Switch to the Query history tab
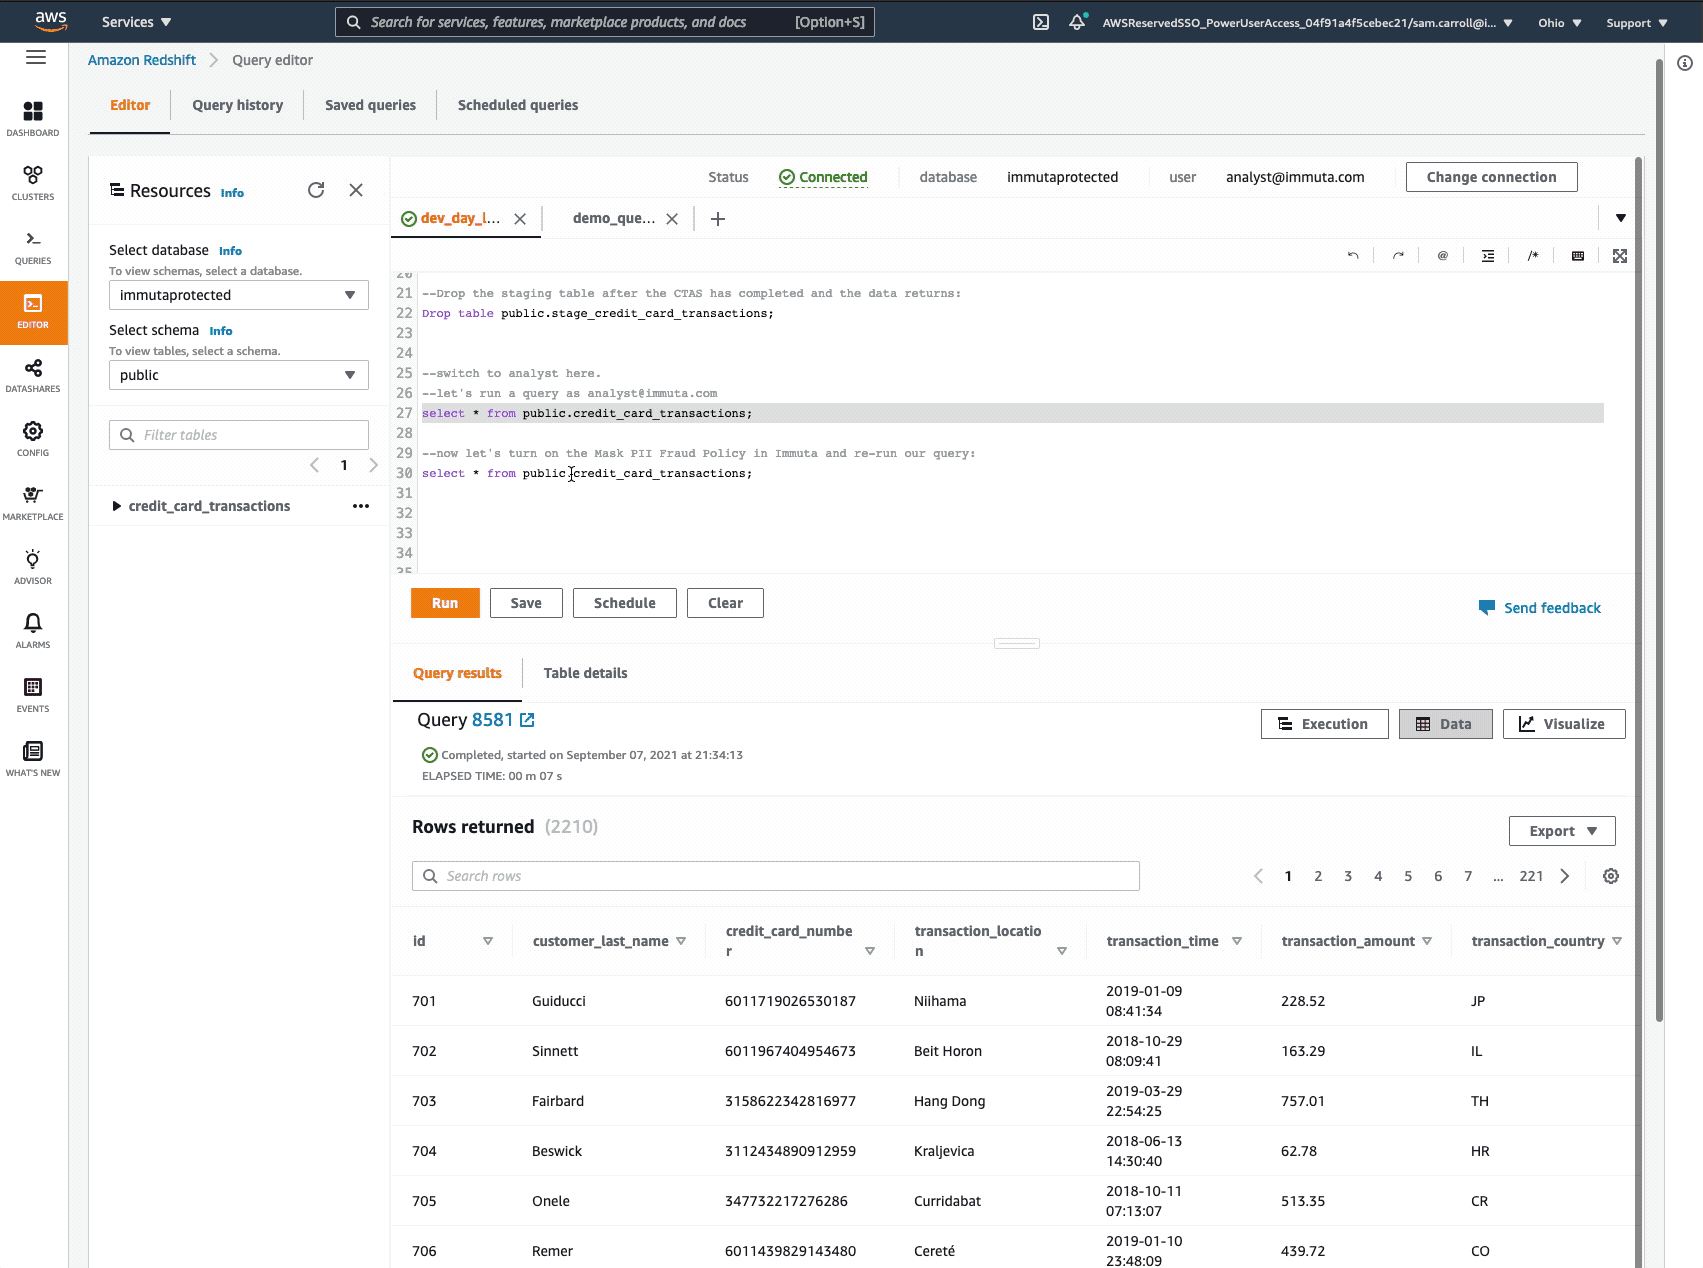 tap(238, 105)
